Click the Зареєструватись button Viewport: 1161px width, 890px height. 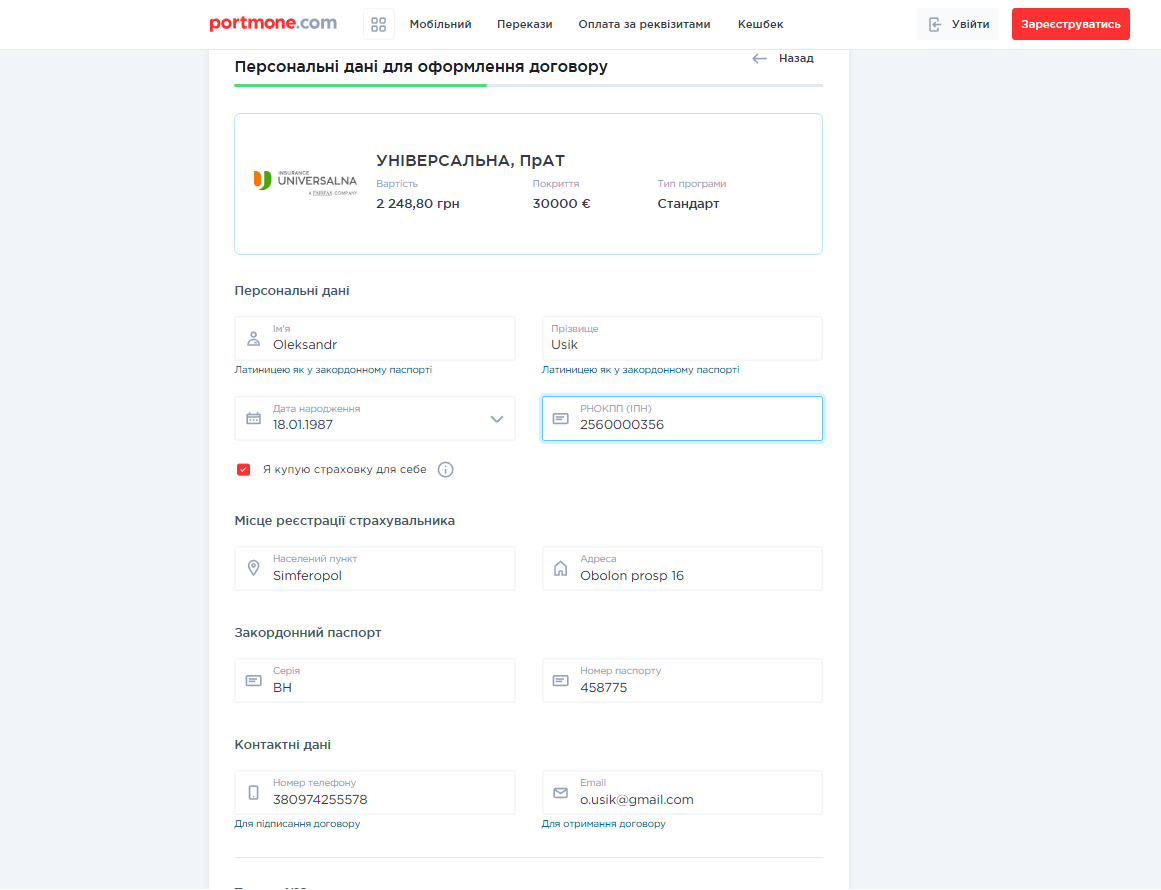tap(1070, 24)
